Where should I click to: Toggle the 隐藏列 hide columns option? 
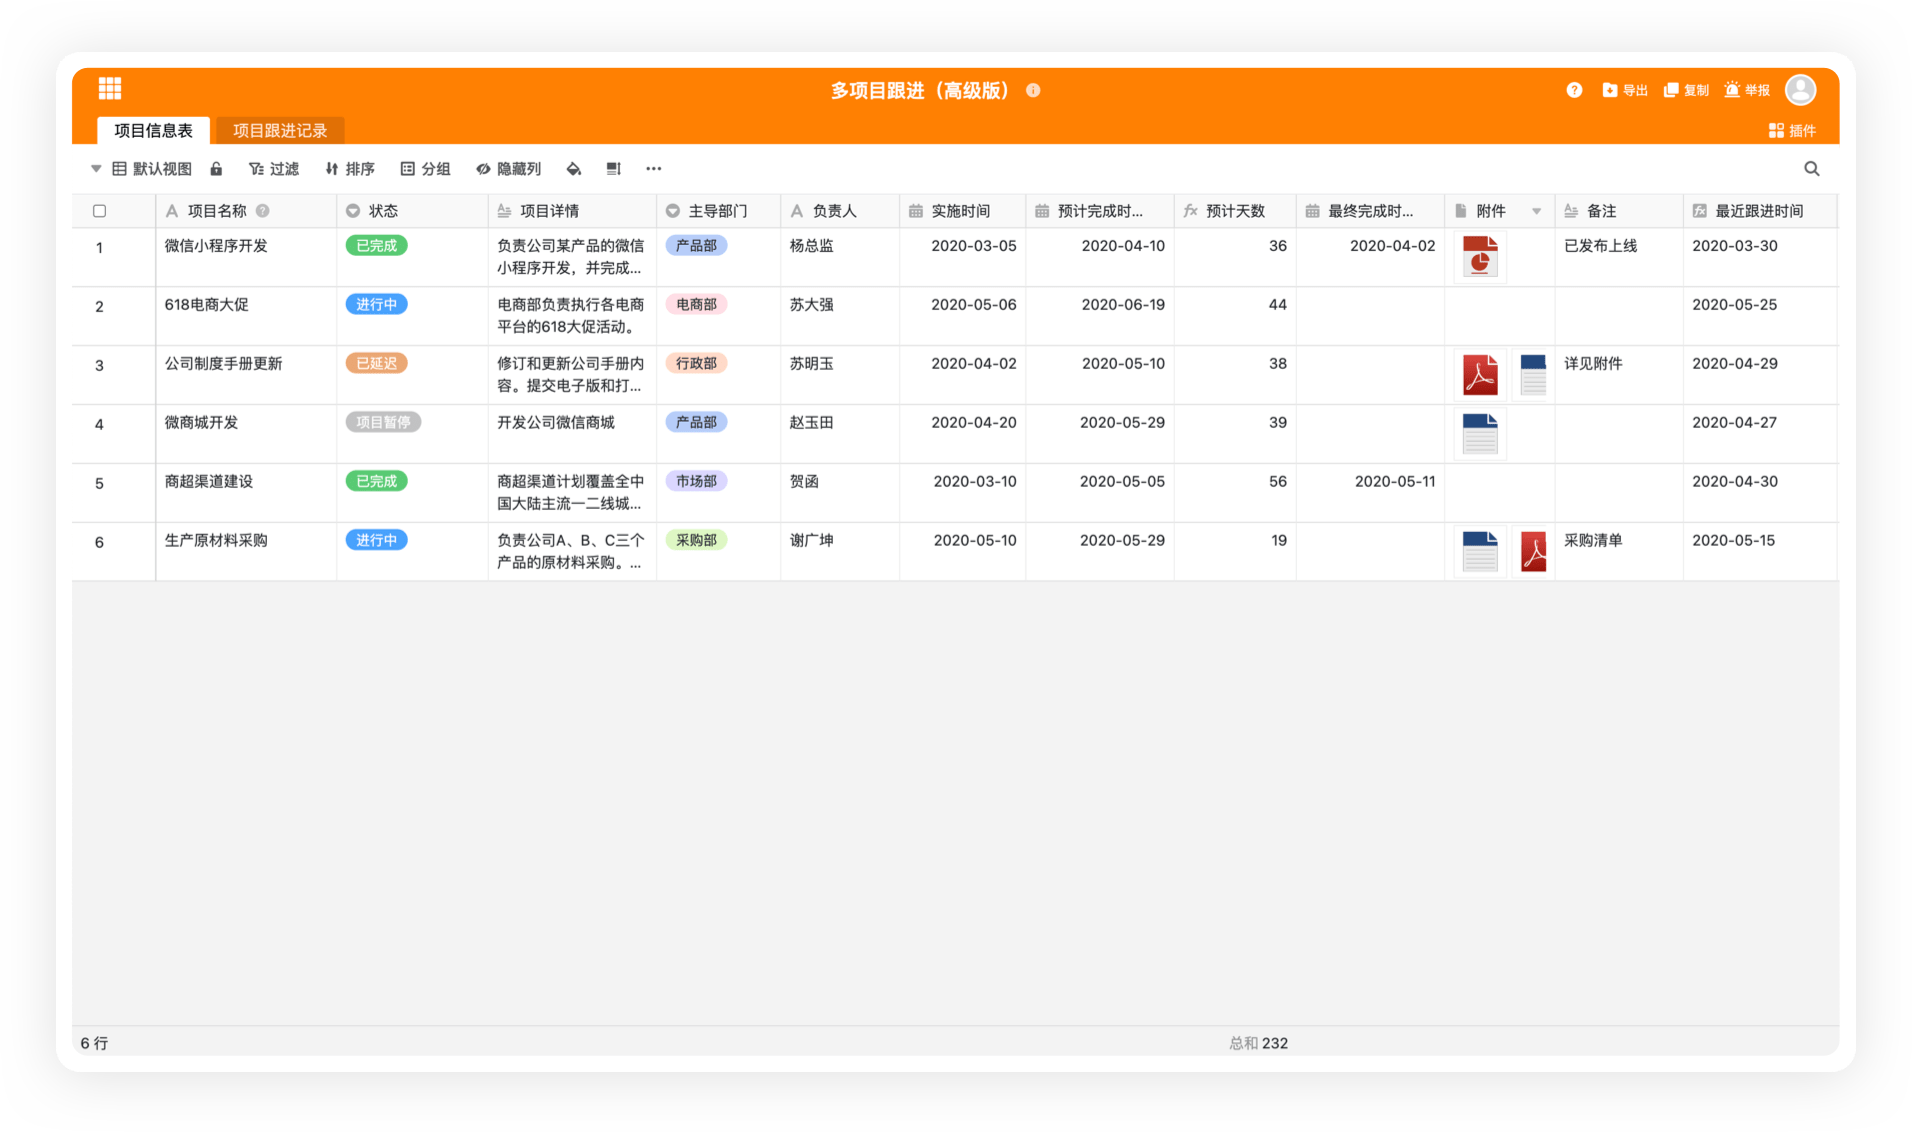pyautogui.click(x=508, y=169)
